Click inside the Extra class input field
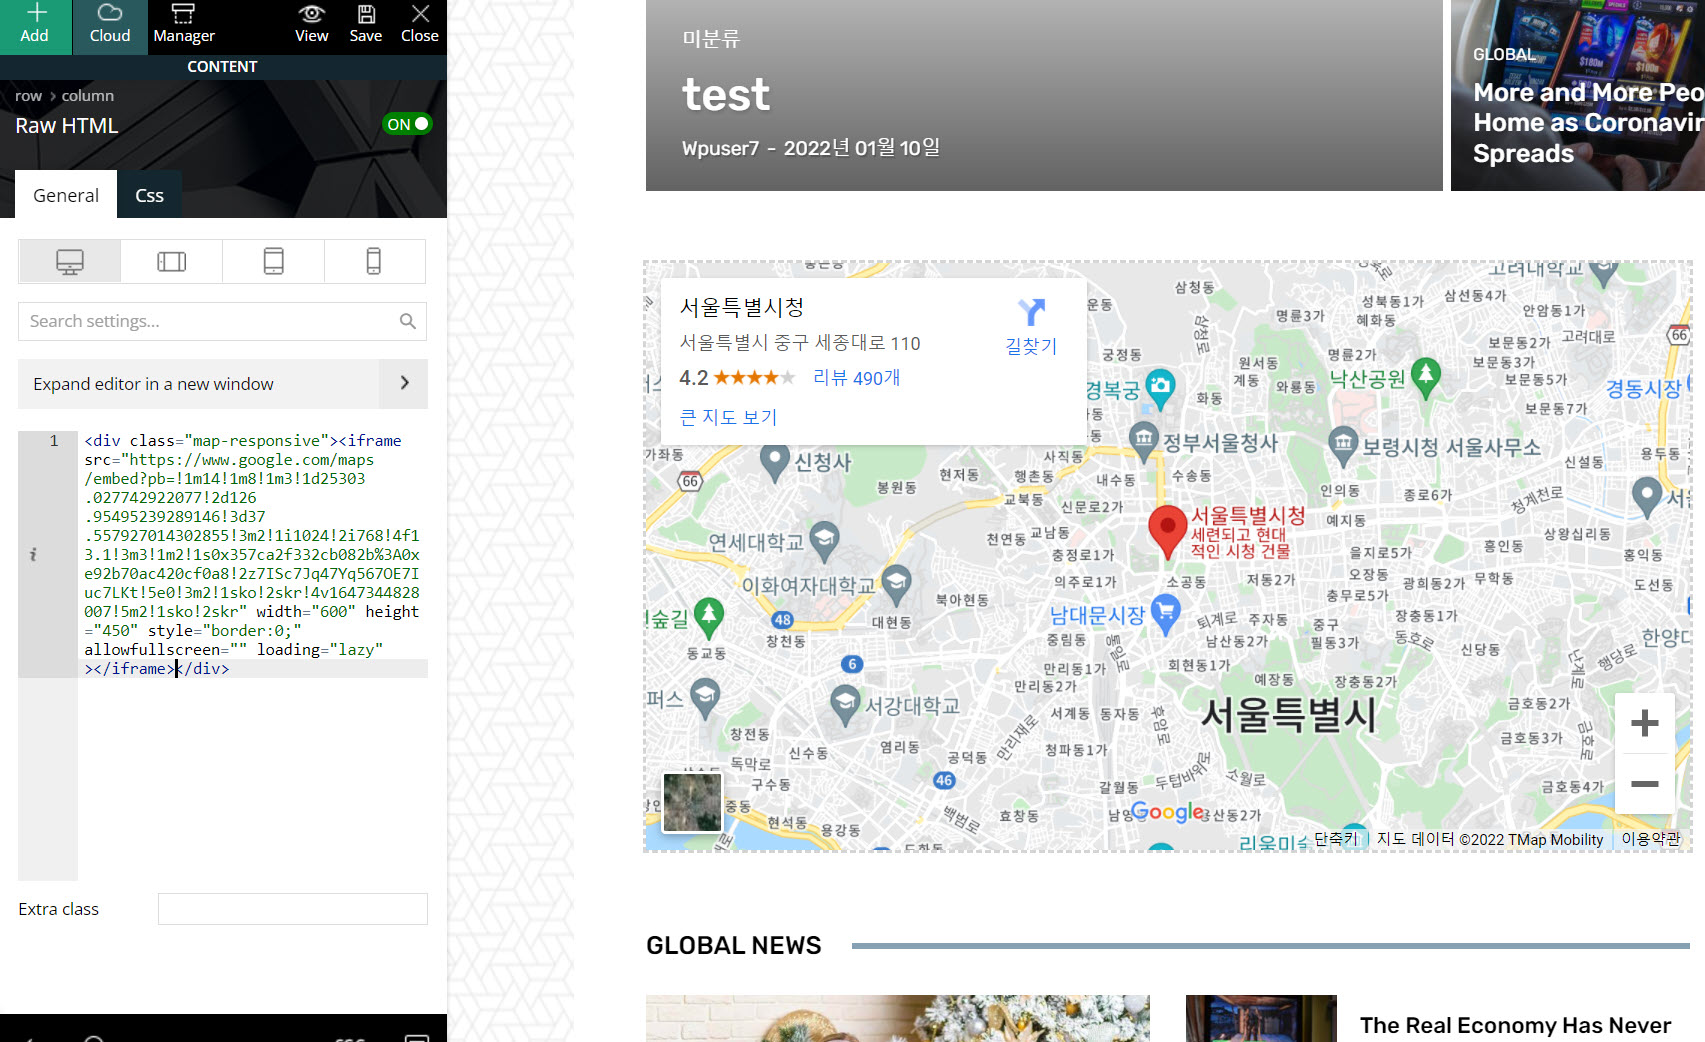 [x=292, y=908]
